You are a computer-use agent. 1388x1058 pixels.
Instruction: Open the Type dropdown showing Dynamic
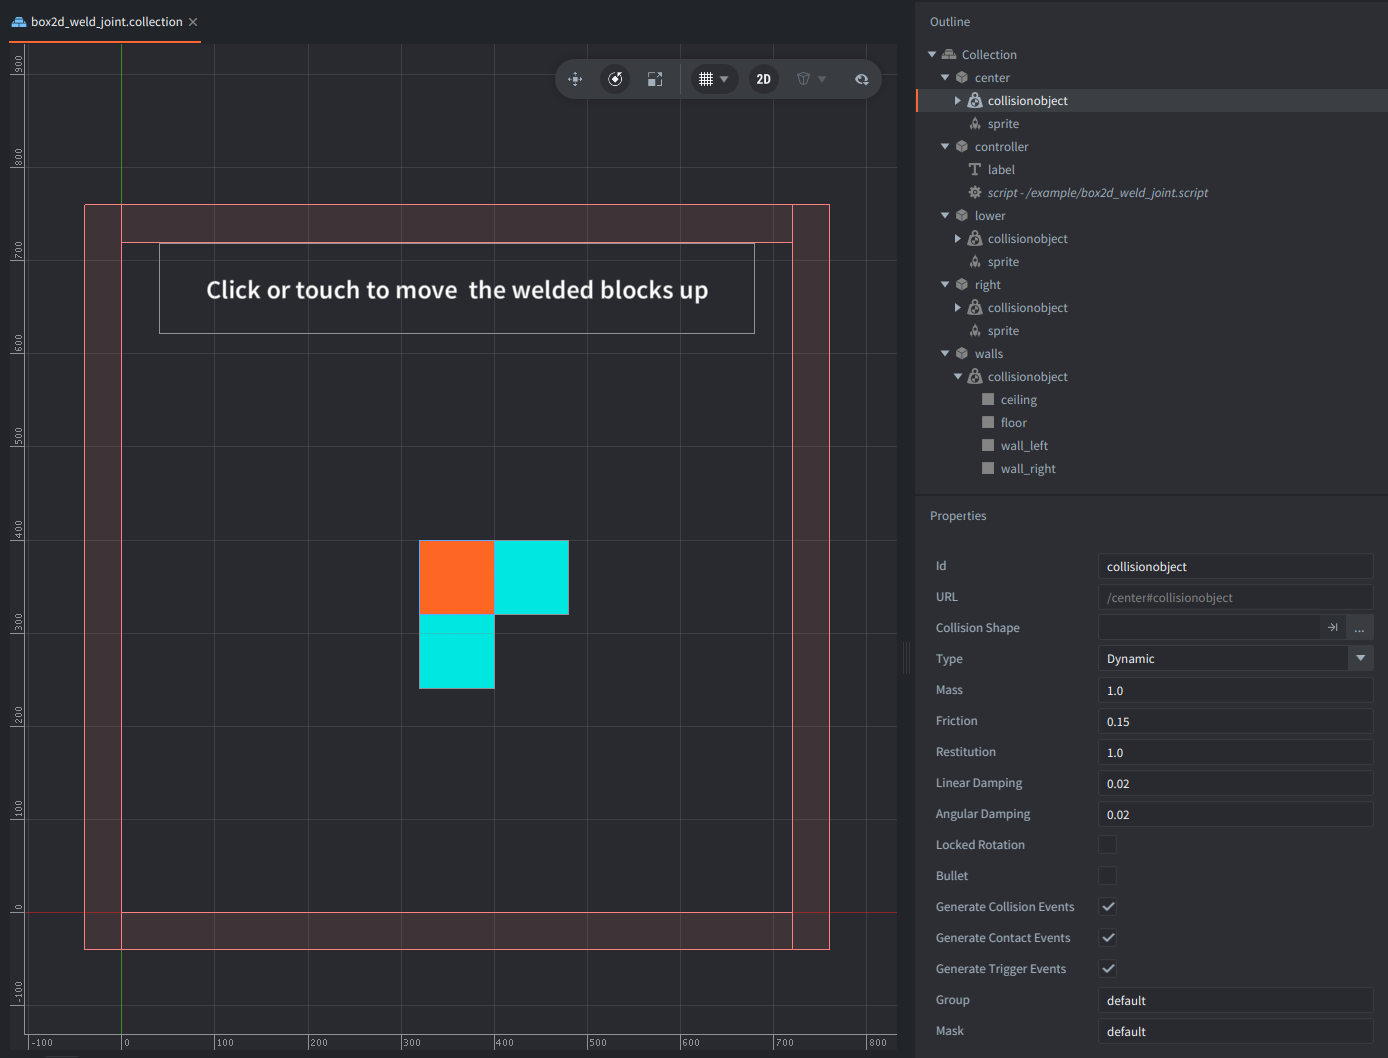tap(1235, 658)
